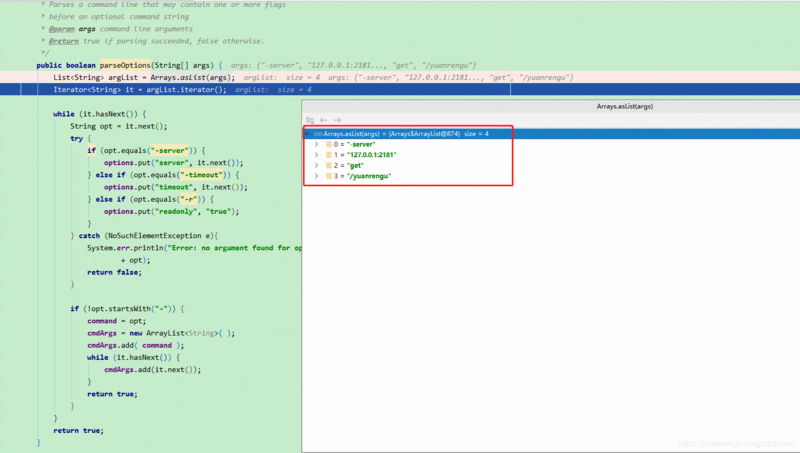This screenshot has width=800, height=453.
Task: Click cmdArgs.add( command ); line
Action: click(x=135, y=345)
